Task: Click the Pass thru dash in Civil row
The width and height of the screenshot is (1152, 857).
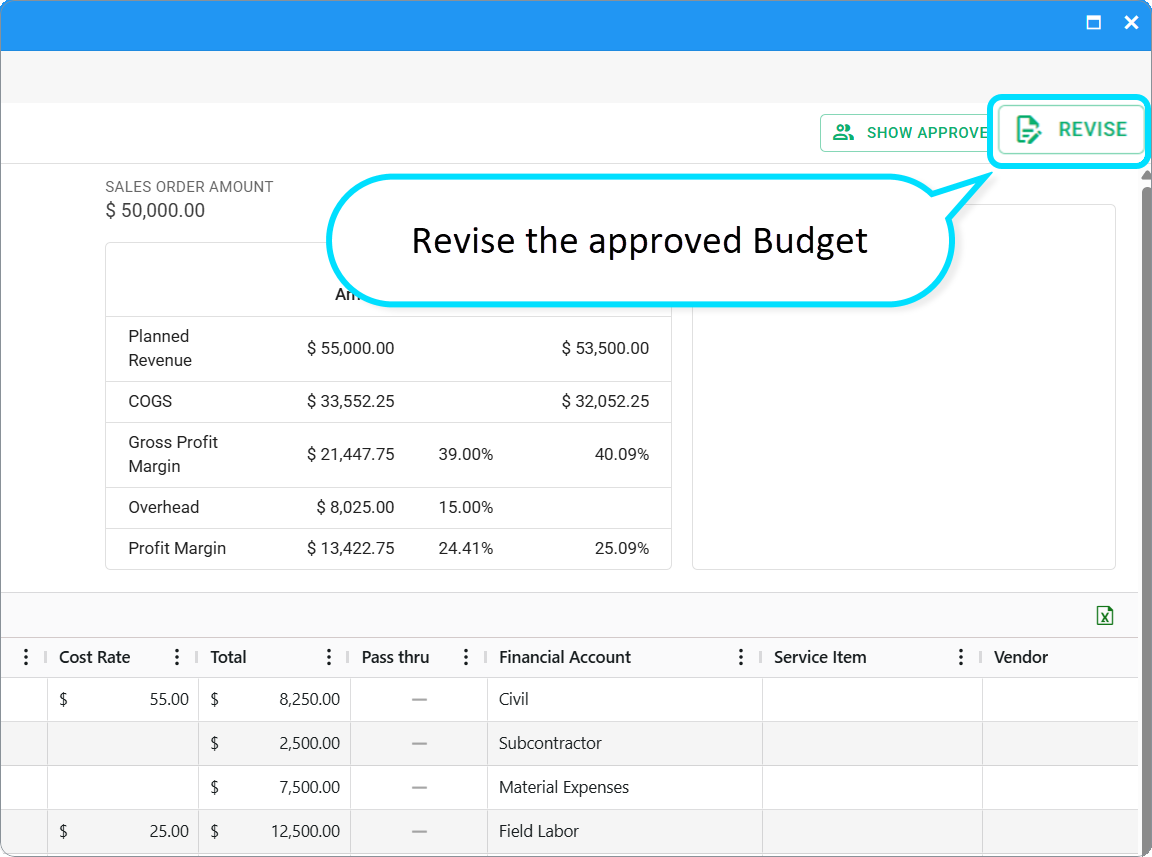Action: pyautogui.click(x=420, y=700)
